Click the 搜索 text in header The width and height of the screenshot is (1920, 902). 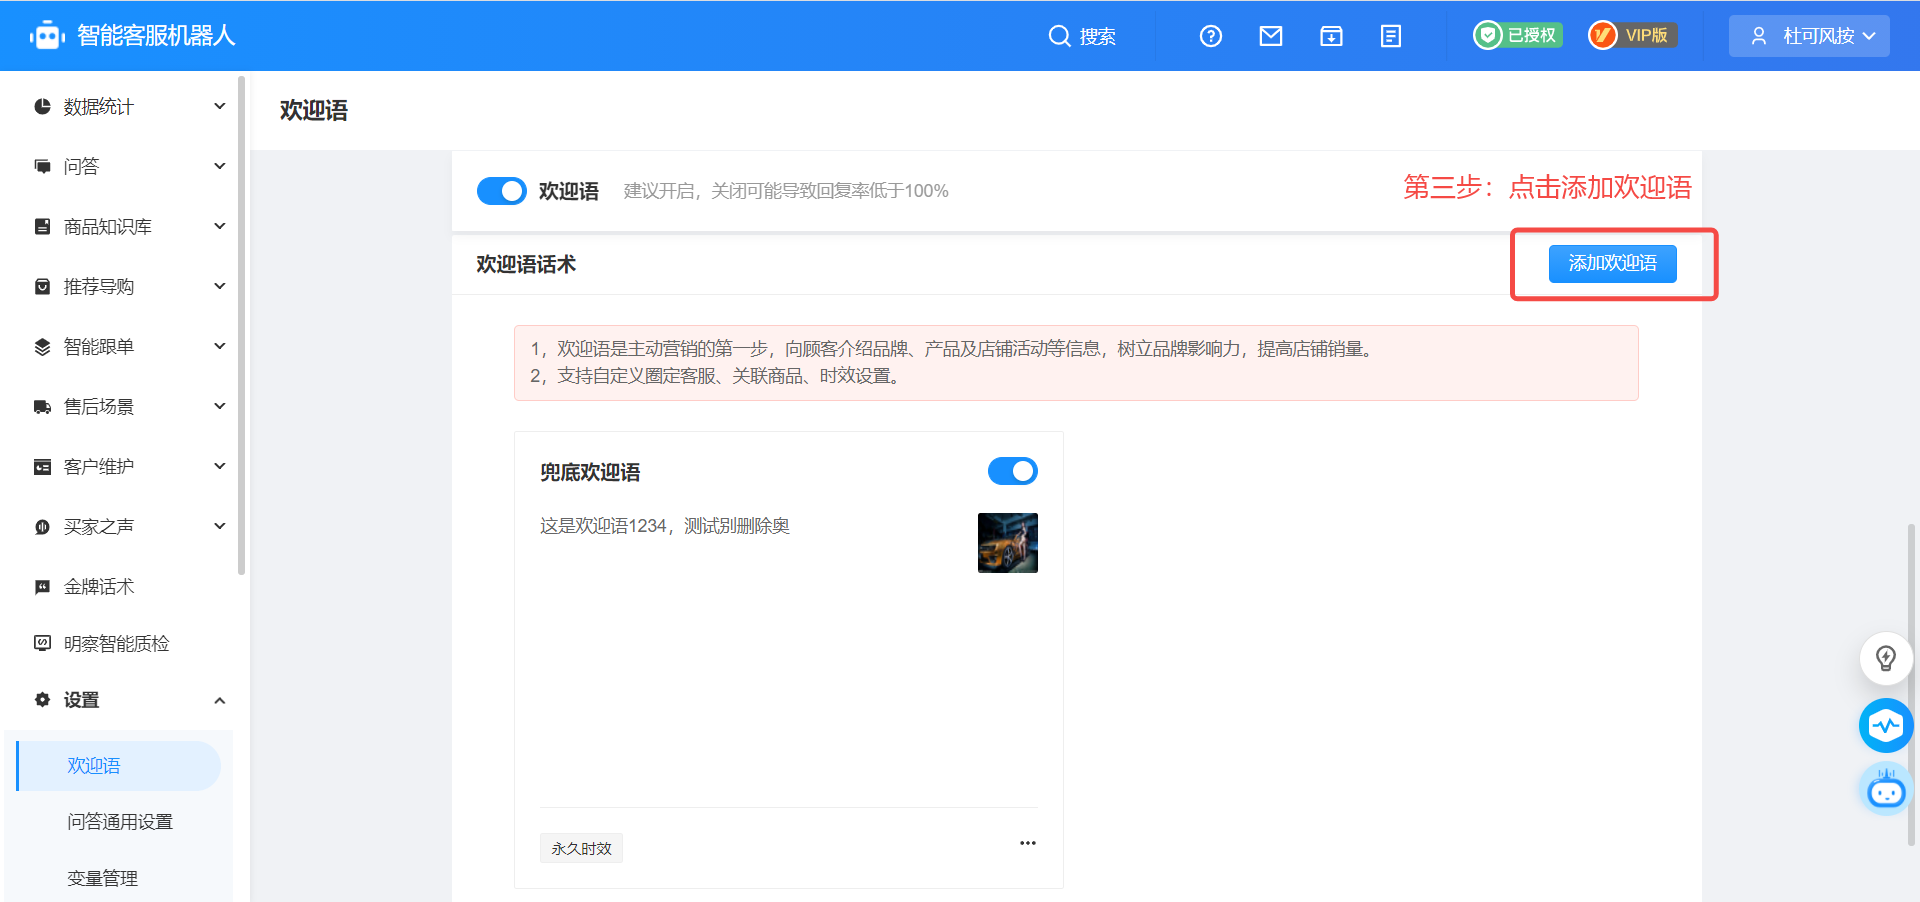pos(1098,36)
